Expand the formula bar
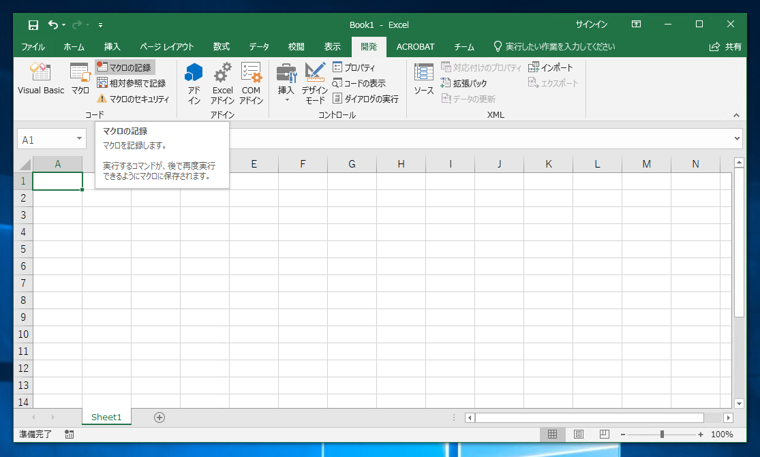 (x=737, y=139)
